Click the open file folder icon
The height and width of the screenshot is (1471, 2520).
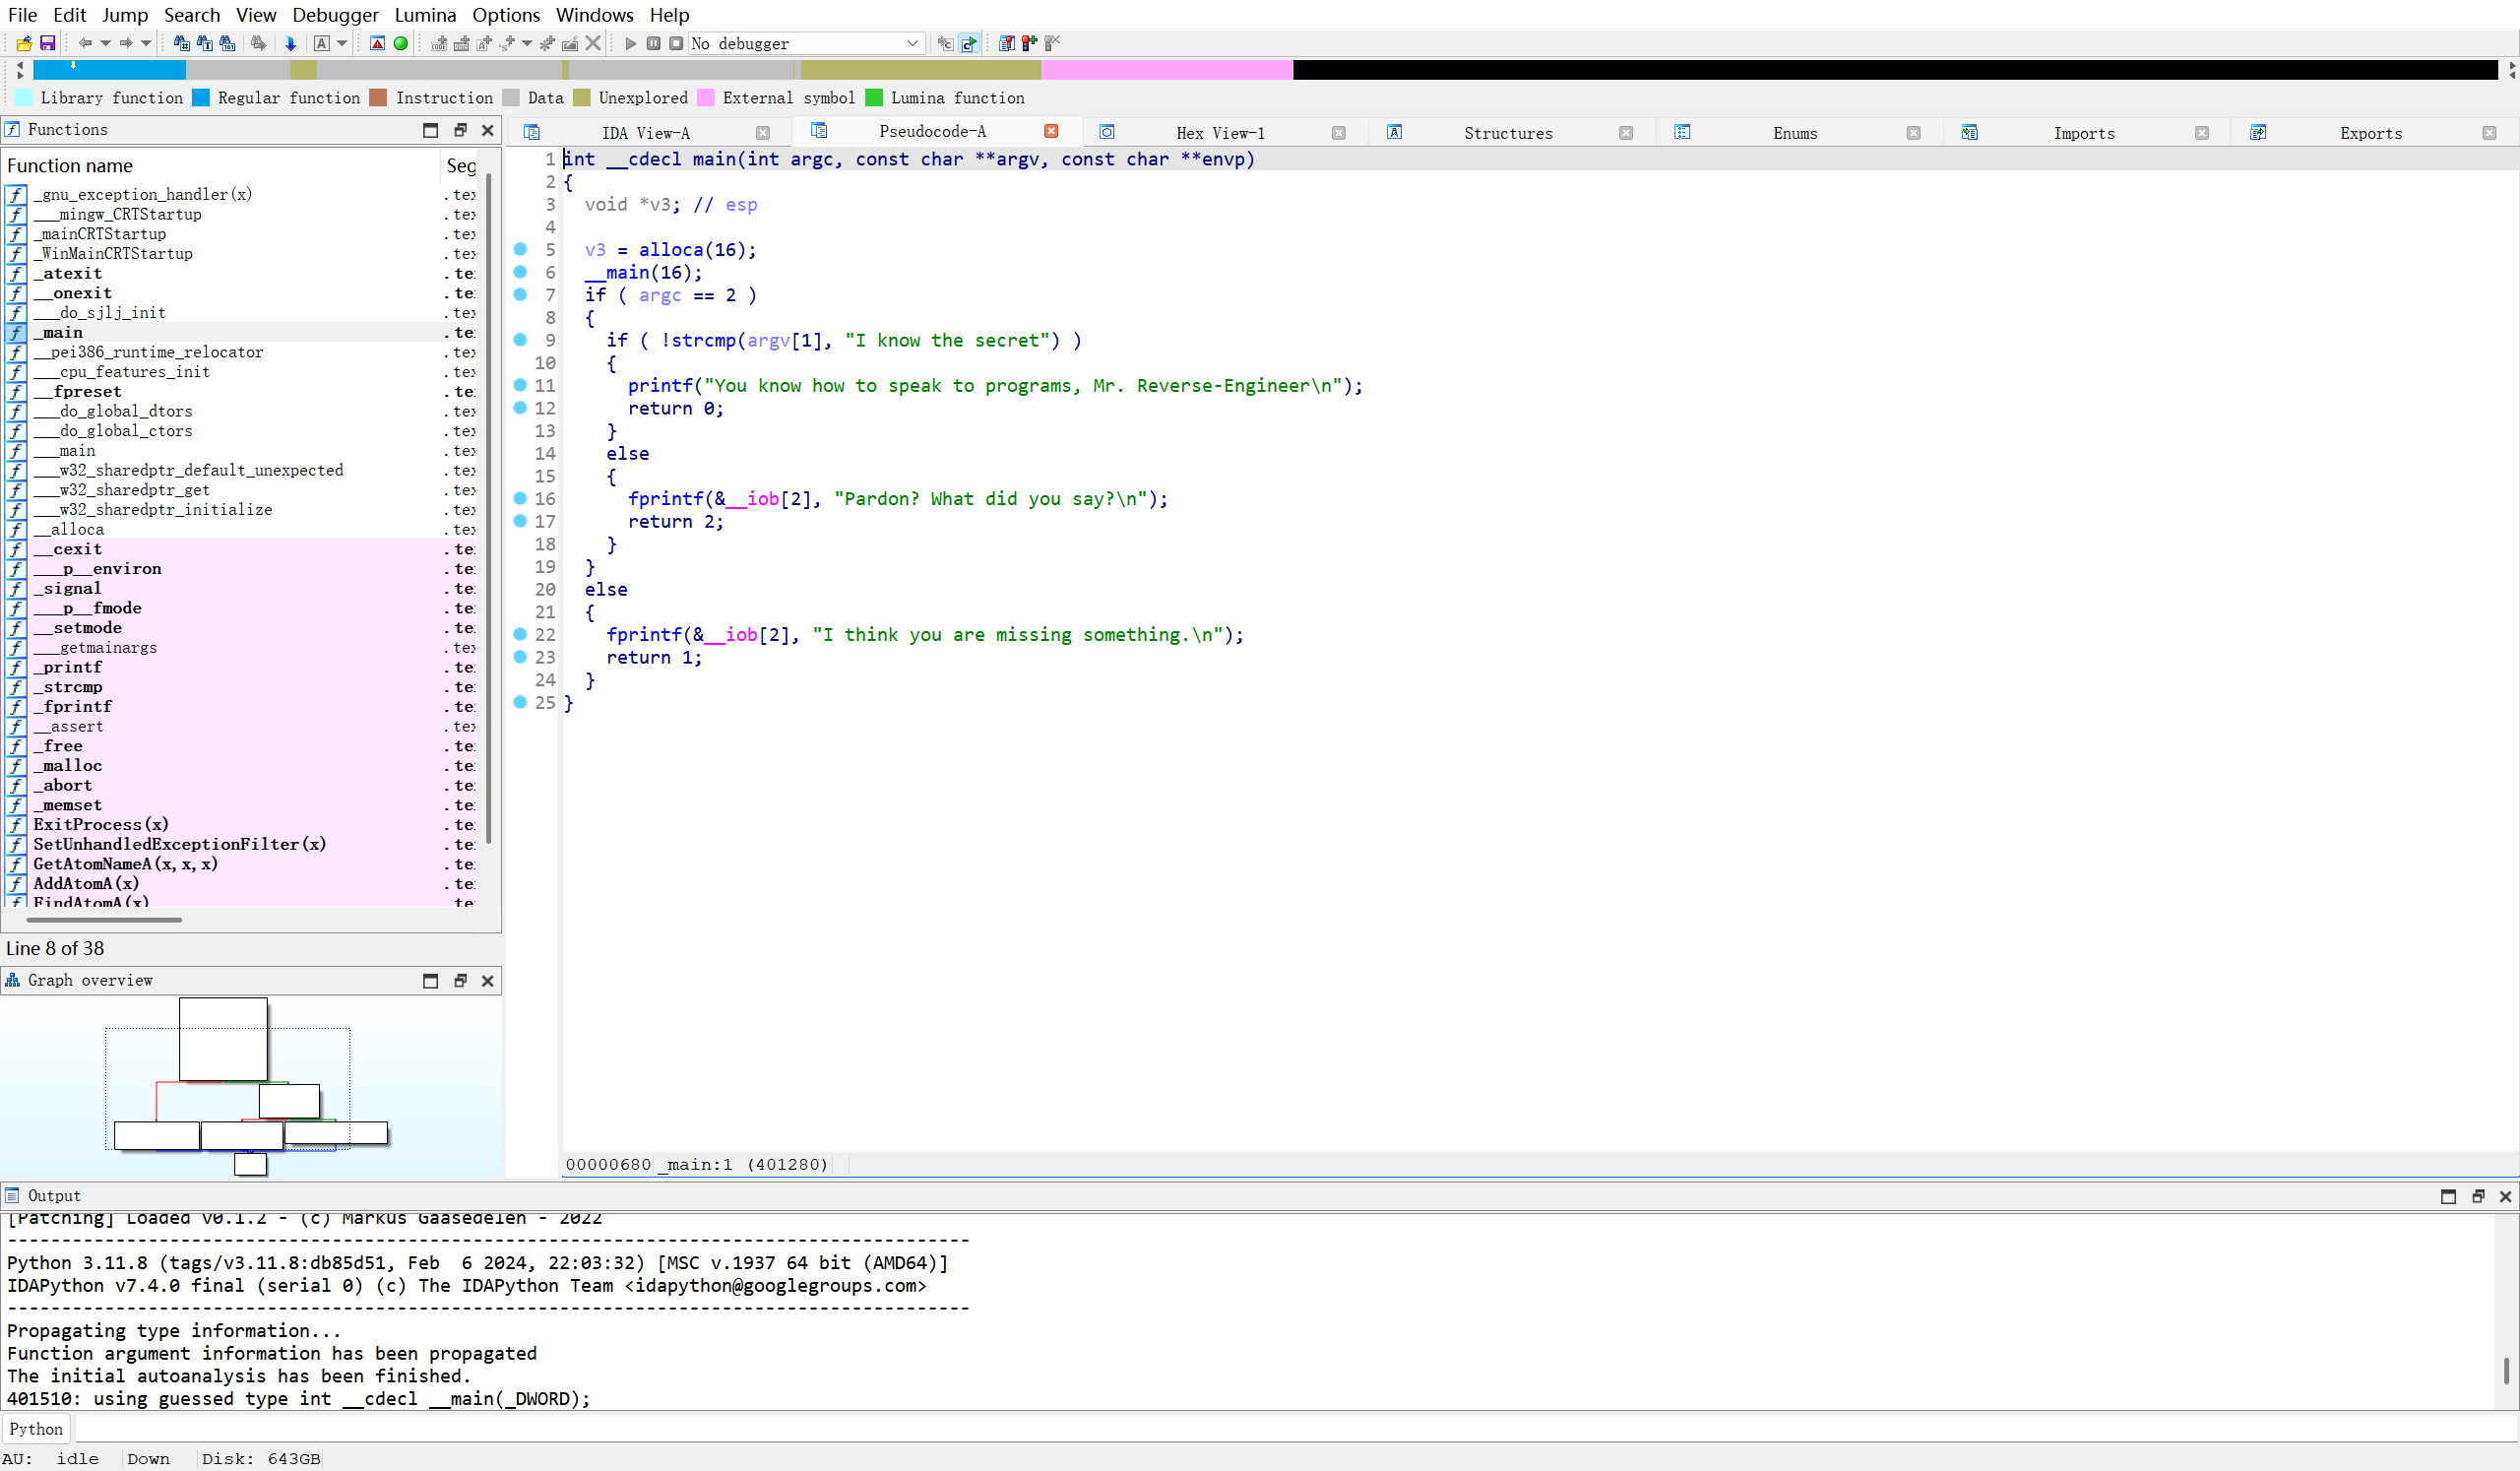[24, 43]
